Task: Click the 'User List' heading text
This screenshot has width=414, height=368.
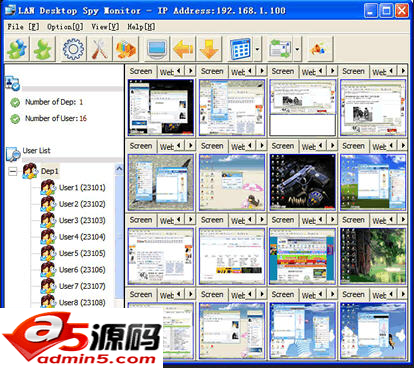Action: tap(36, 151)
